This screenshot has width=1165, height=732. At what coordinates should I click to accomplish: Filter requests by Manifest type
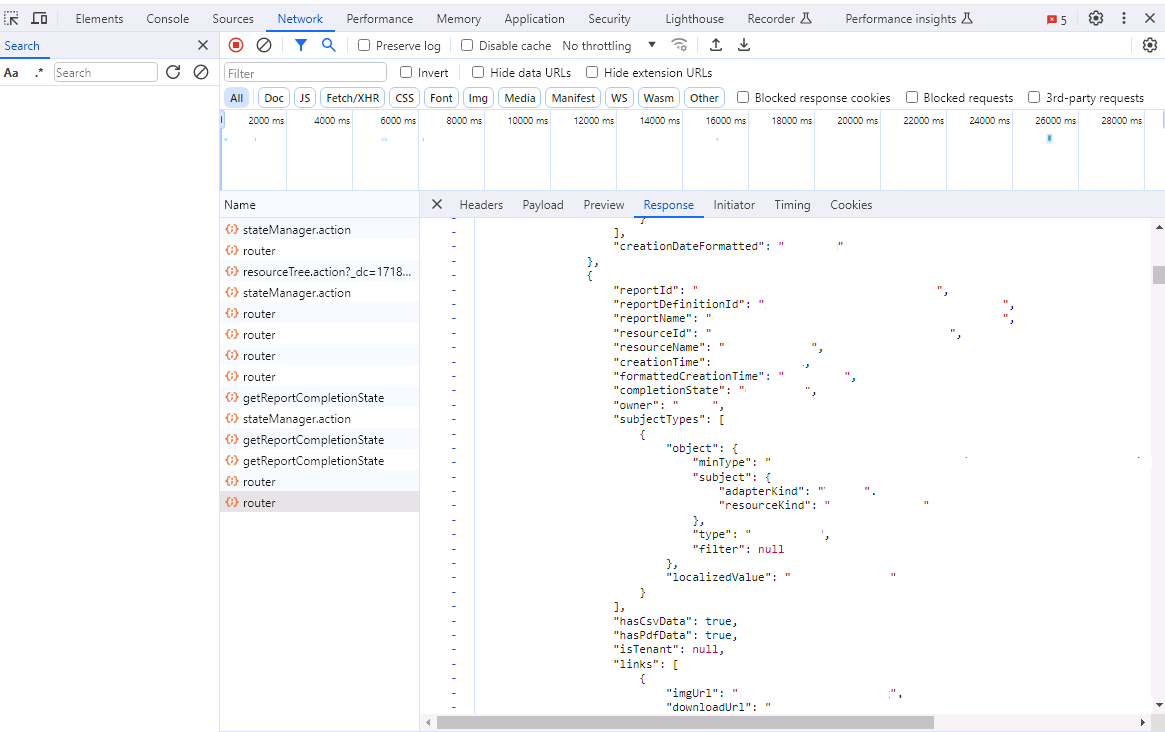point(573,97)
